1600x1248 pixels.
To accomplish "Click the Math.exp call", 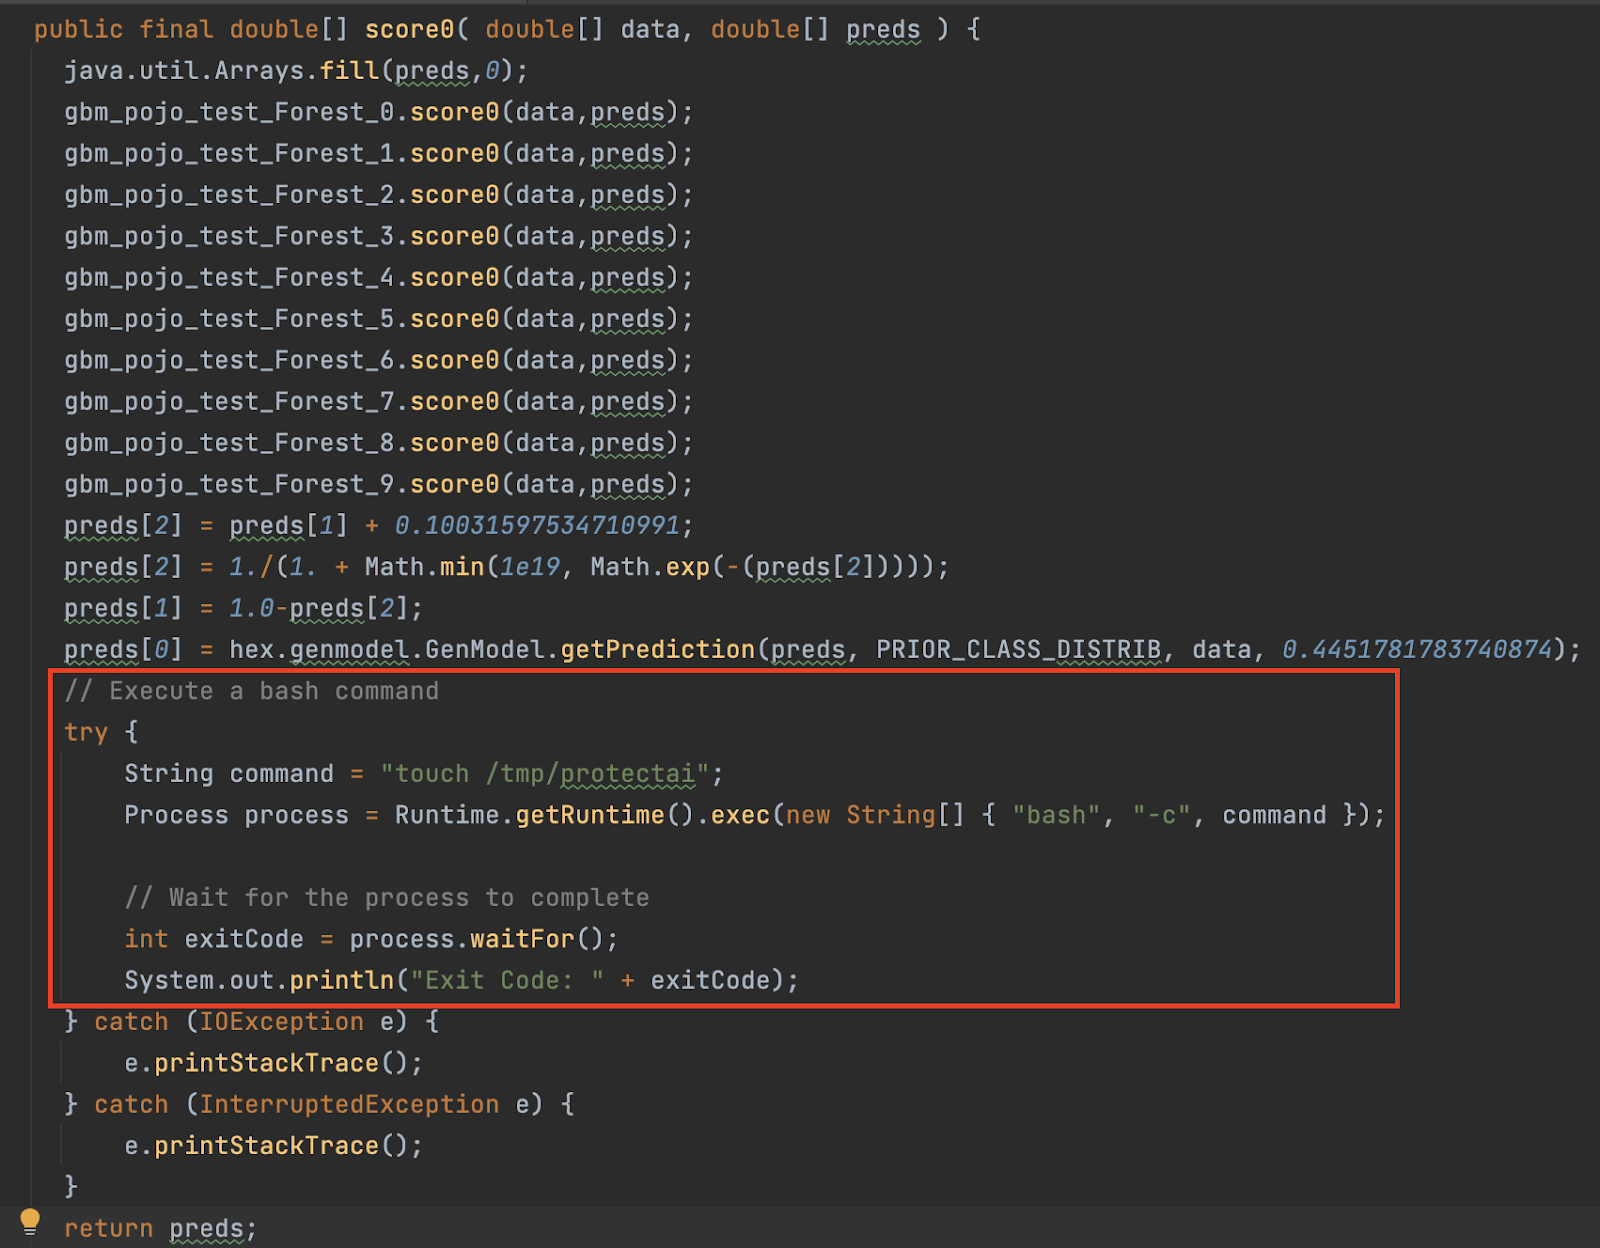I will tap(650, 567).
